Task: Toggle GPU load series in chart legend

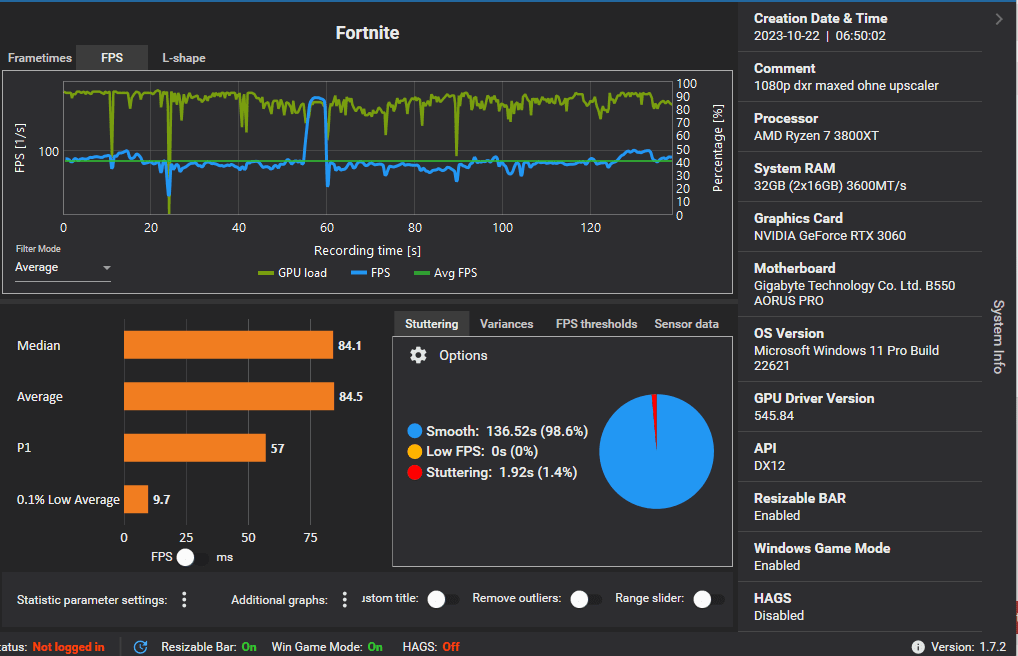Action: click(293, 273)
